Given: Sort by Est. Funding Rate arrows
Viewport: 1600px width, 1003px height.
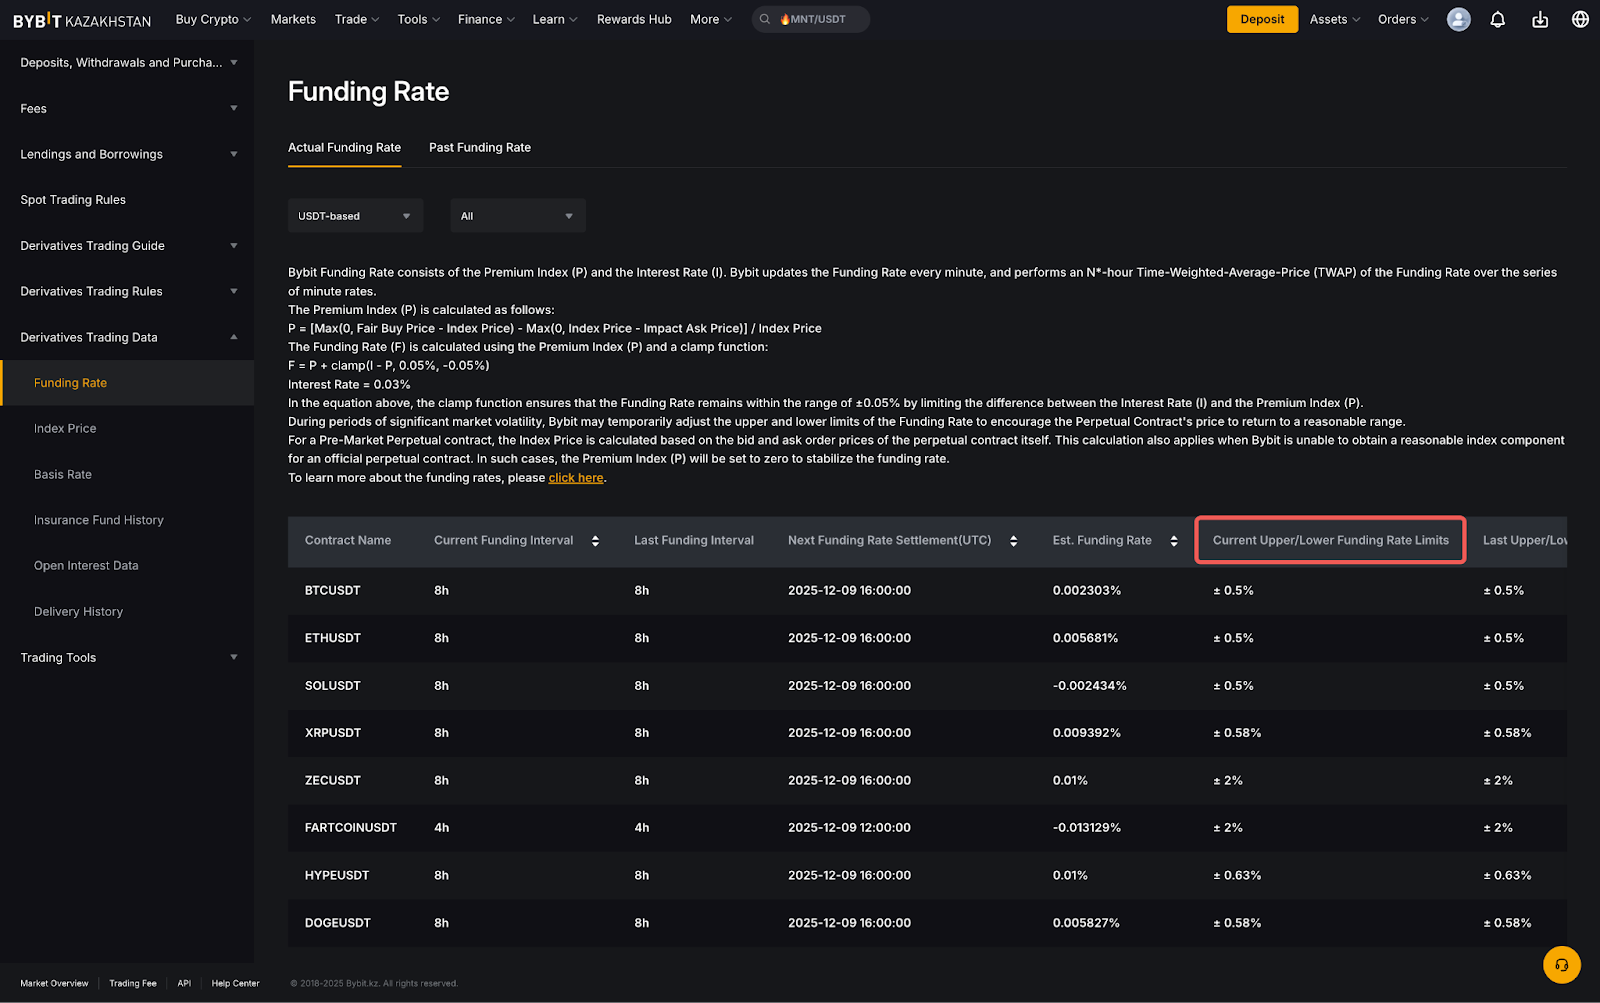Looking at the screenshot, I should tap(1173, 541).
